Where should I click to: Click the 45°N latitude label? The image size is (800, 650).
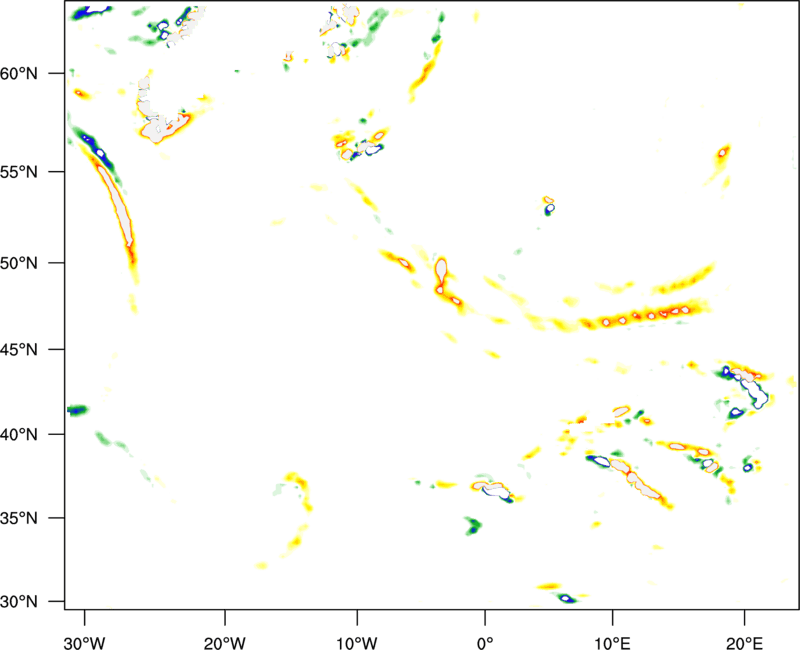(19, 349)
